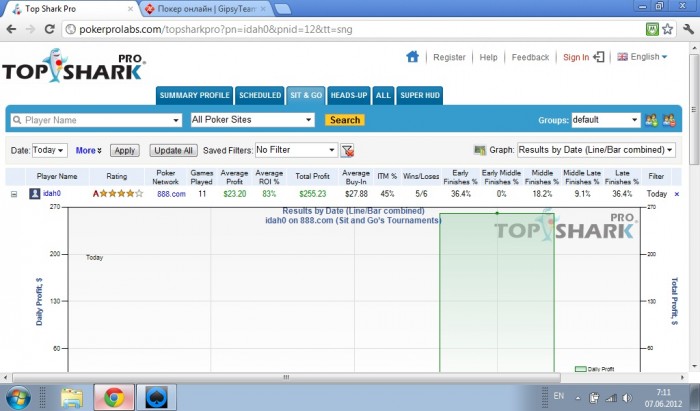Open the idah0 player name link
Screen dimensions: 700x411
tap(52, 194)
